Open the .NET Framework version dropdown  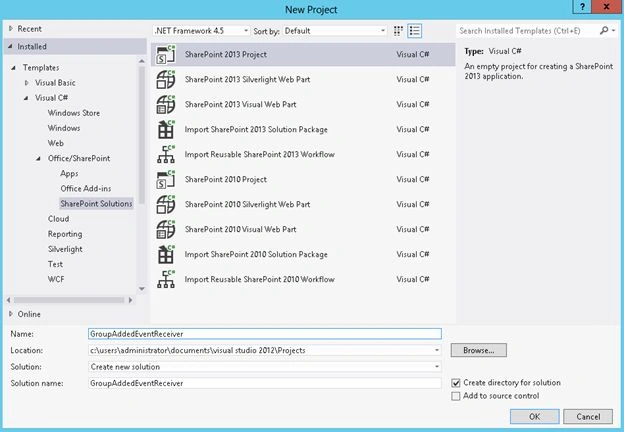[201, 31]
